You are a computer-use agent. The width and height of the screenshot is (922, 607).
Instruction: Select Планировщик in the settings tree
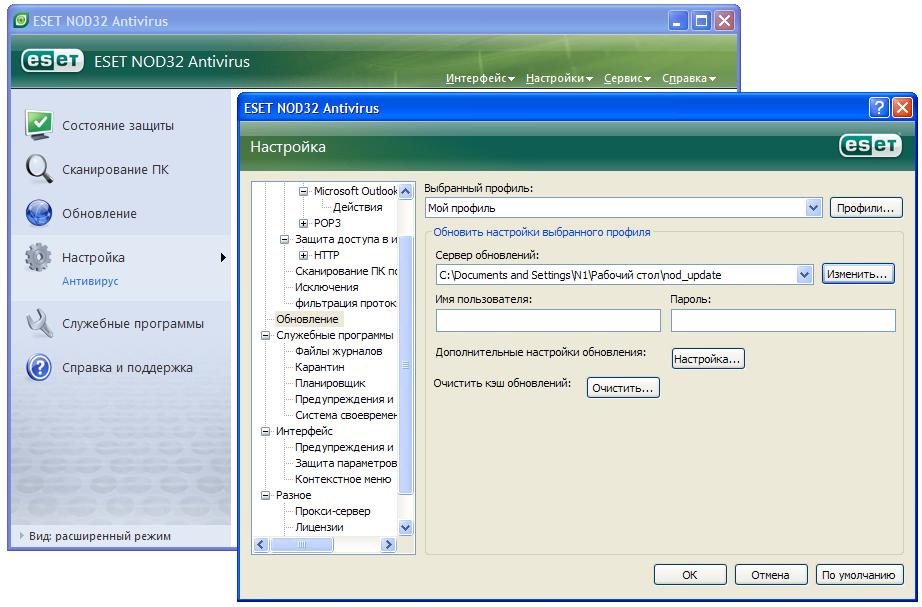point(330,383)
